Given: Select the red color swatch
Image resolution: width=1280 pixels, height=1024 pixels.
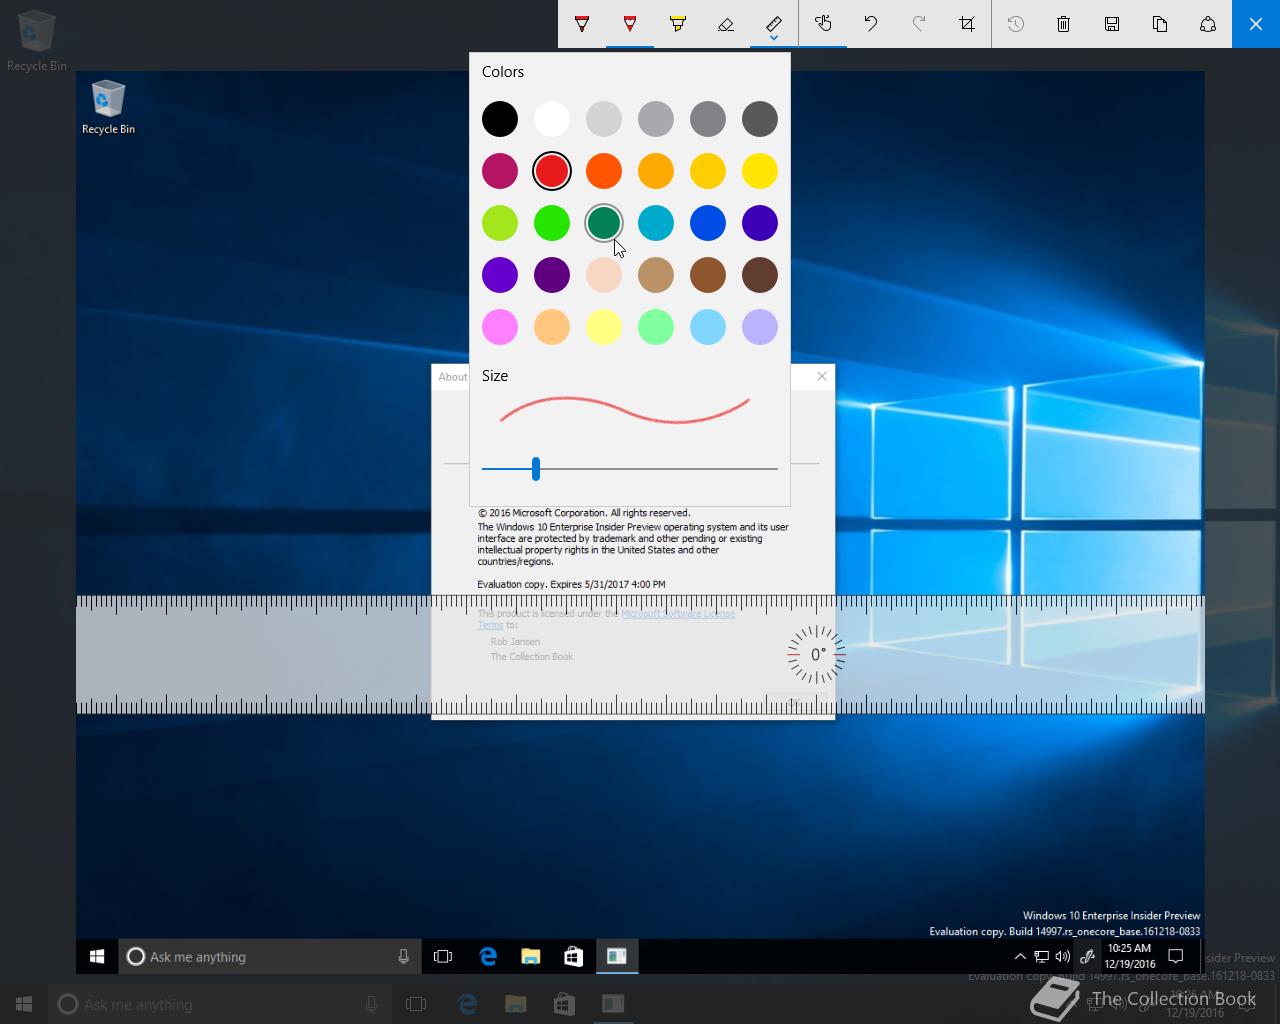Looking at the screenshot, I should tap(552, 171).
